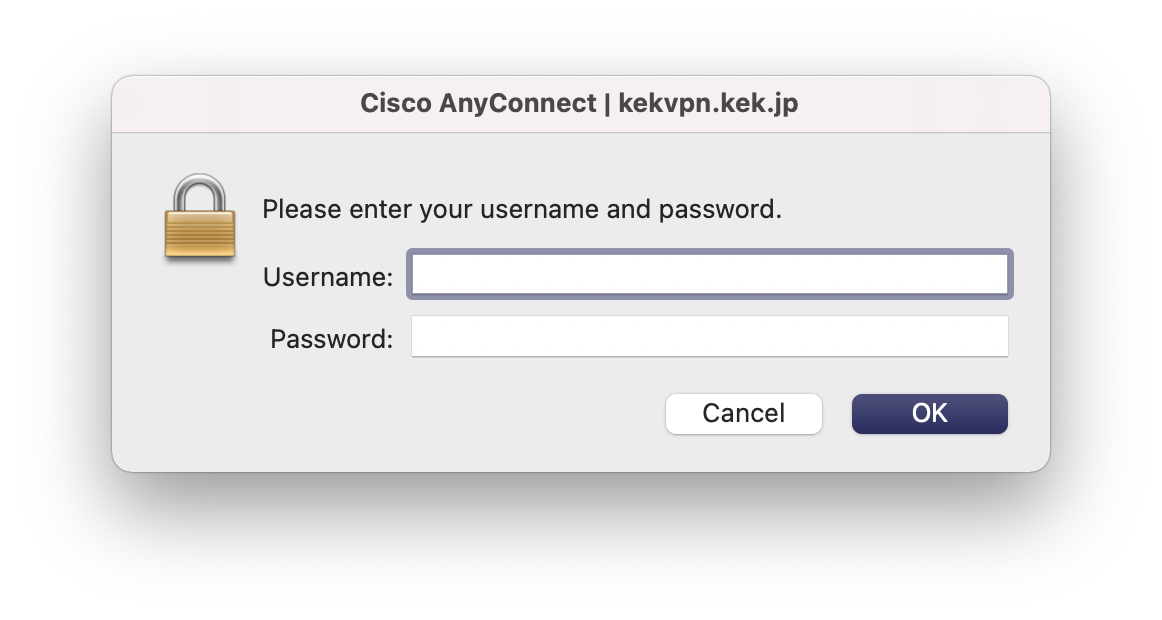Viewport: 1162px width, 620px height.
Task: Click the kekvpn.kek.jp server name in title
Action: click(708, 104)
